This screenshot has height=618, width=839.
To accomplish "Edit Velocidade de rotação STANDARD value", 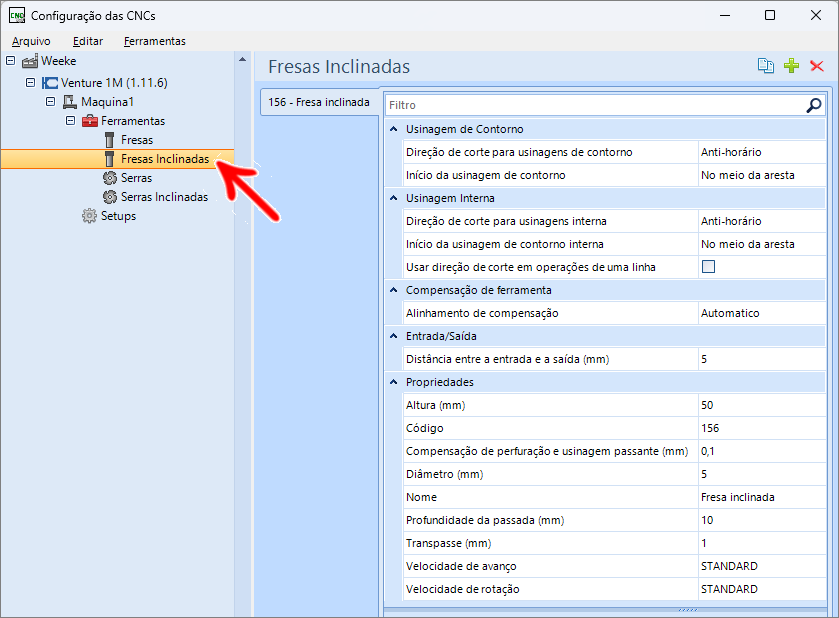I will coord(761,589).
